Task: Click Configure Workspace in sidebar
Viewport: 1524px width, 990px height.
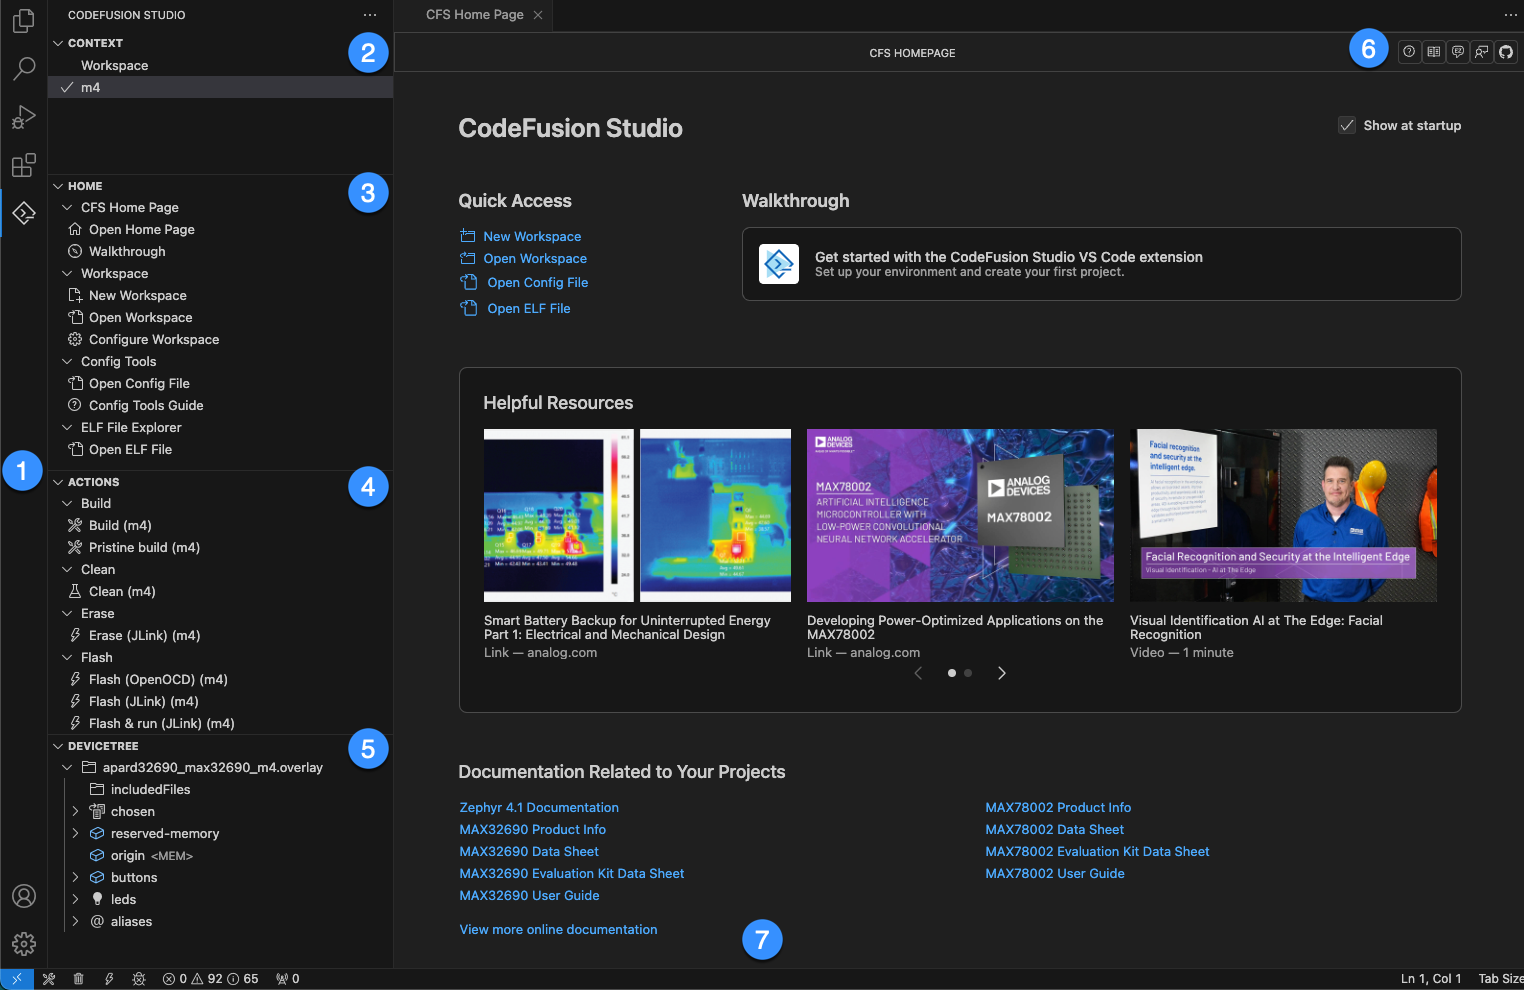Action: [x=154, y=339]
